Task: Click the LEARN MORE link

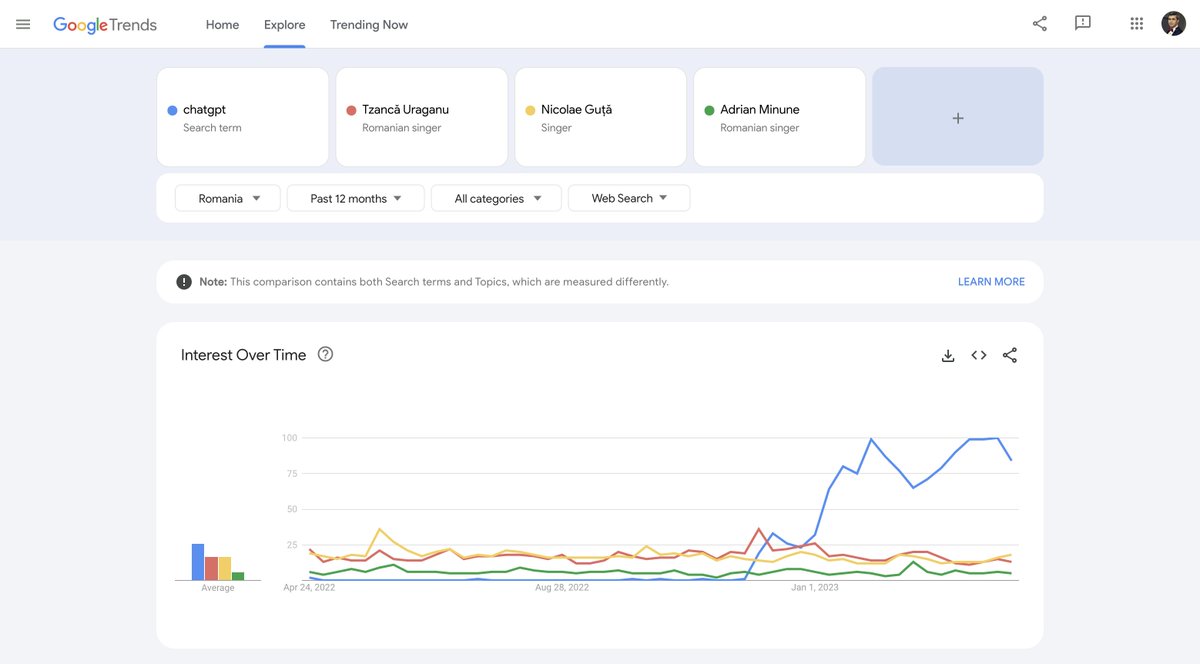Action: [x=991, y=282]
